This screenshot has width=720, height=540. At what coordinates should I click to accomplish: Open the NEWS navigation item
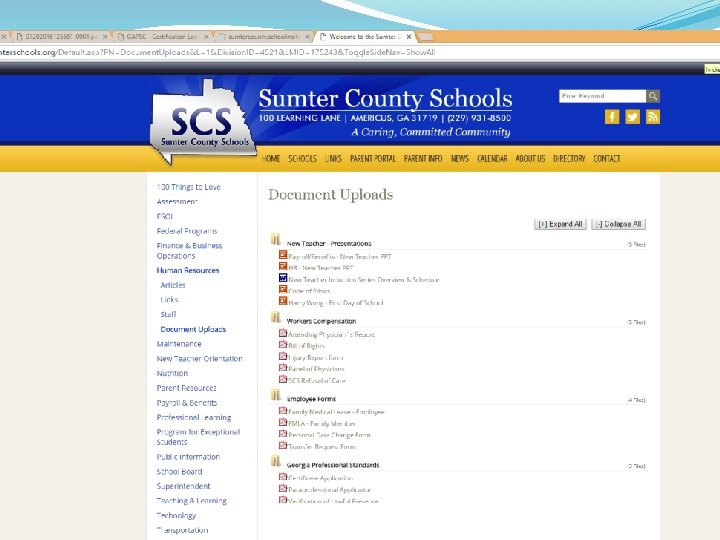pos(460,158)
